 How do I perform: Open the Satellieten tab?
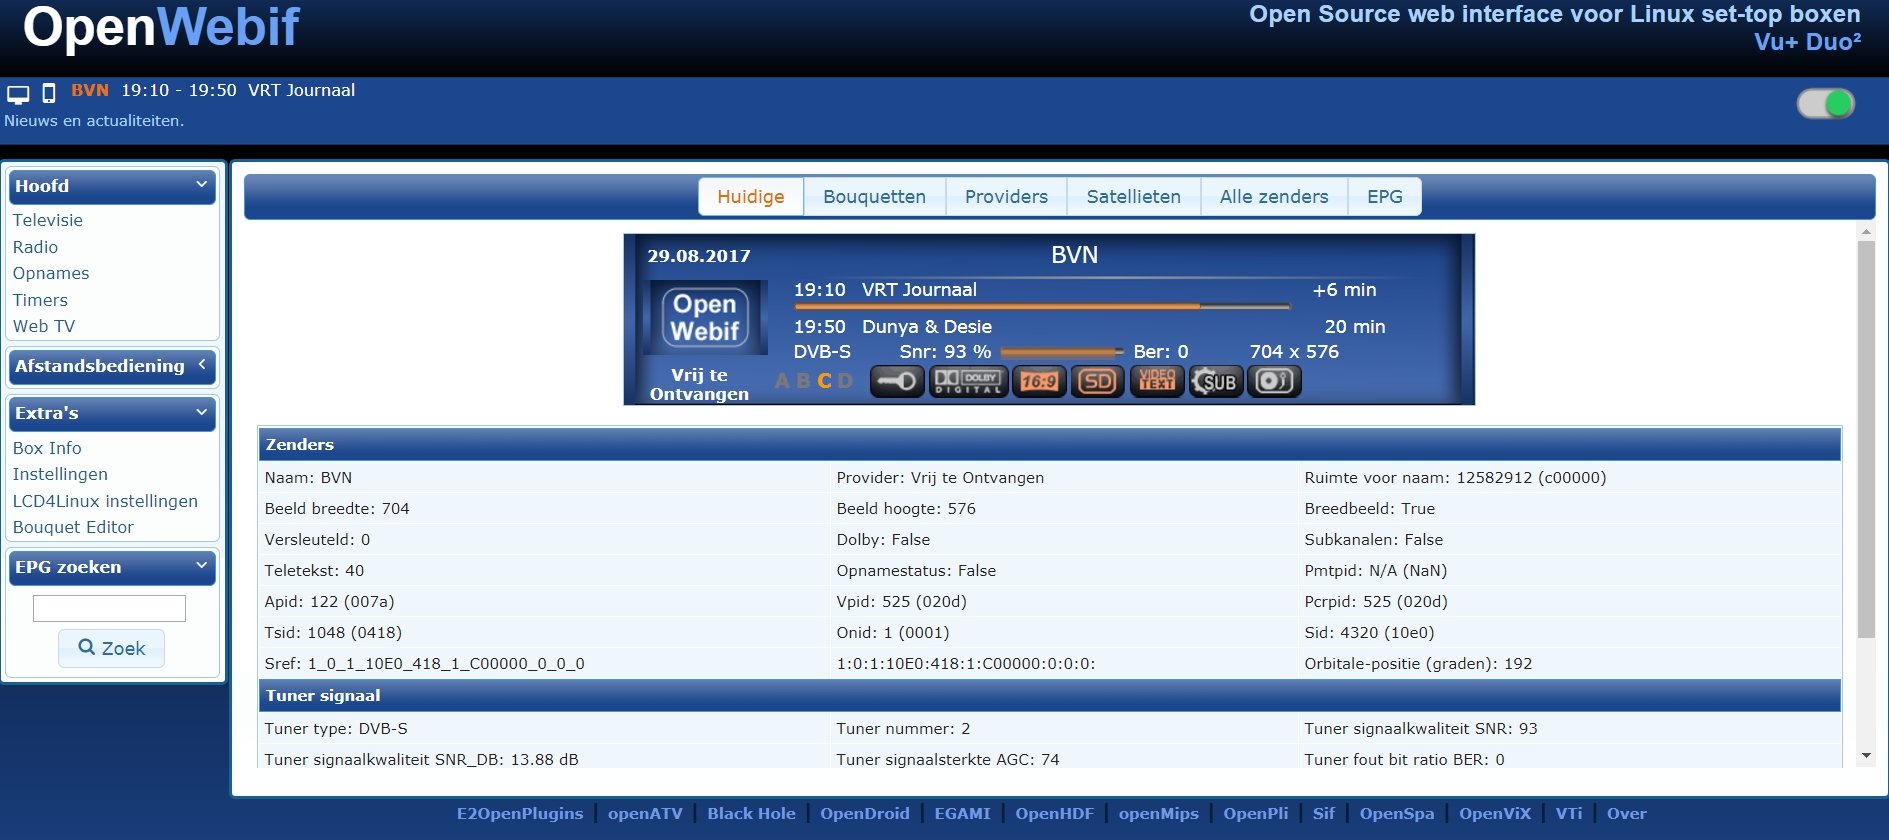point(1134,197)
